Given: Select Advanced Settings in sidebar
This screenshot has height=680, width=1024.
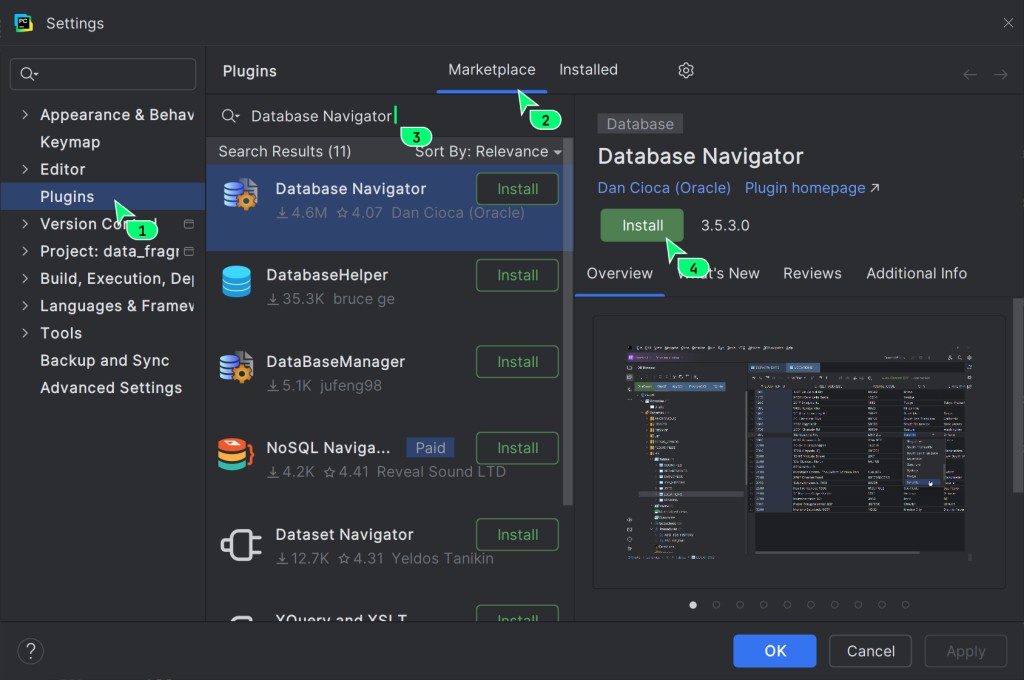Looking at the screenshot, I should [x=111, y=388].
